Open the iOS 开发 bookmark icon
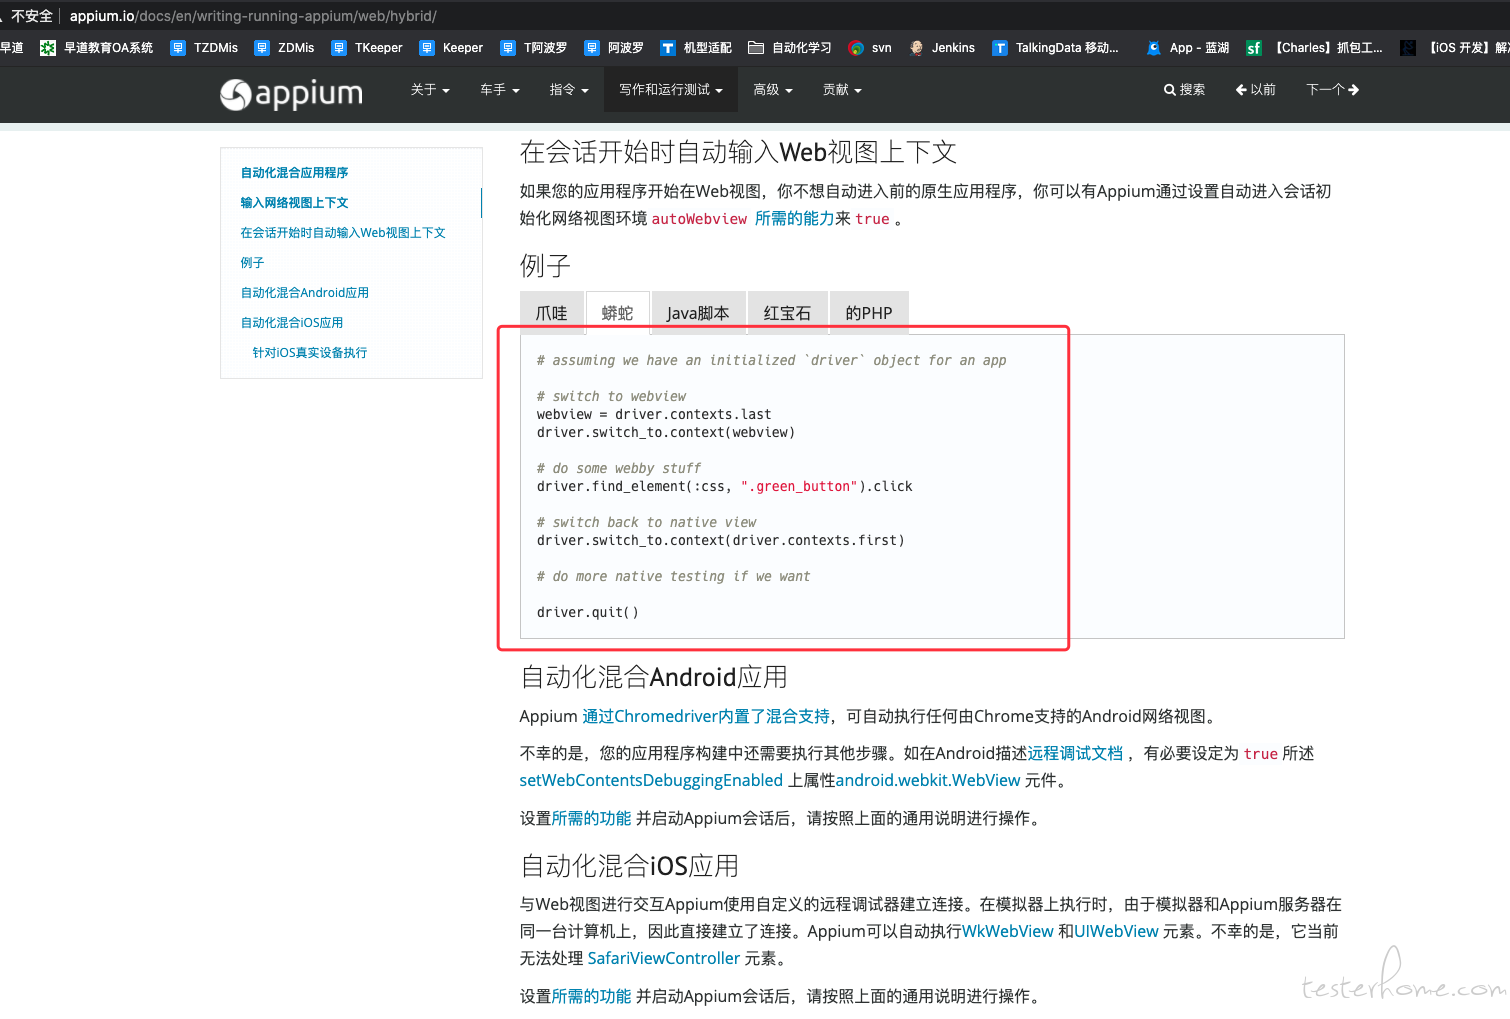This screenshot has height=1019, width=1510. (x=1408, y=48)
